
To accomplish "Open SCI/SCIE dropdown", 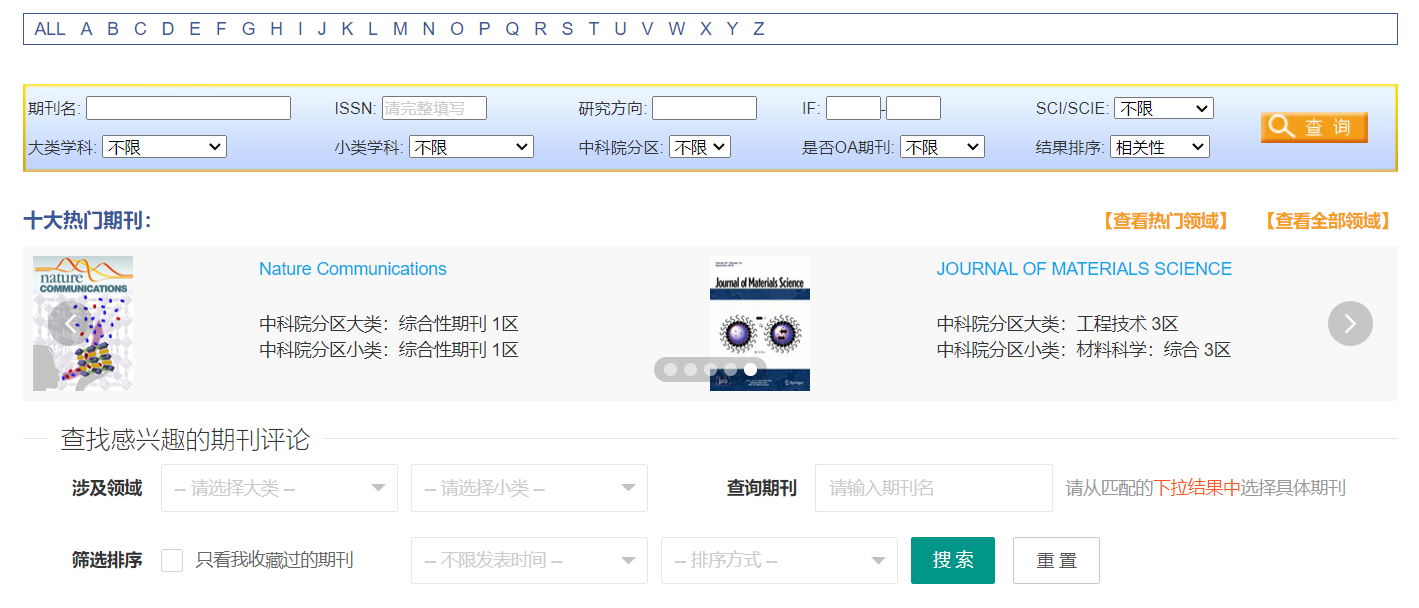I will (x=1164, y=108).
